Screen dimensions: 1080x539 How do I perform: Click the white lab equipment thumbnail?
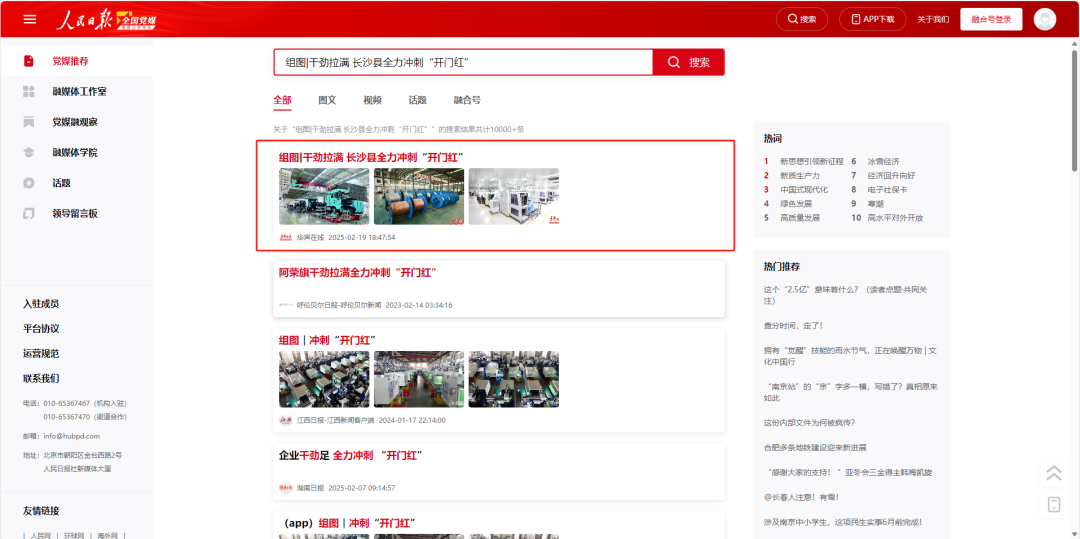(x=514, y=196)
